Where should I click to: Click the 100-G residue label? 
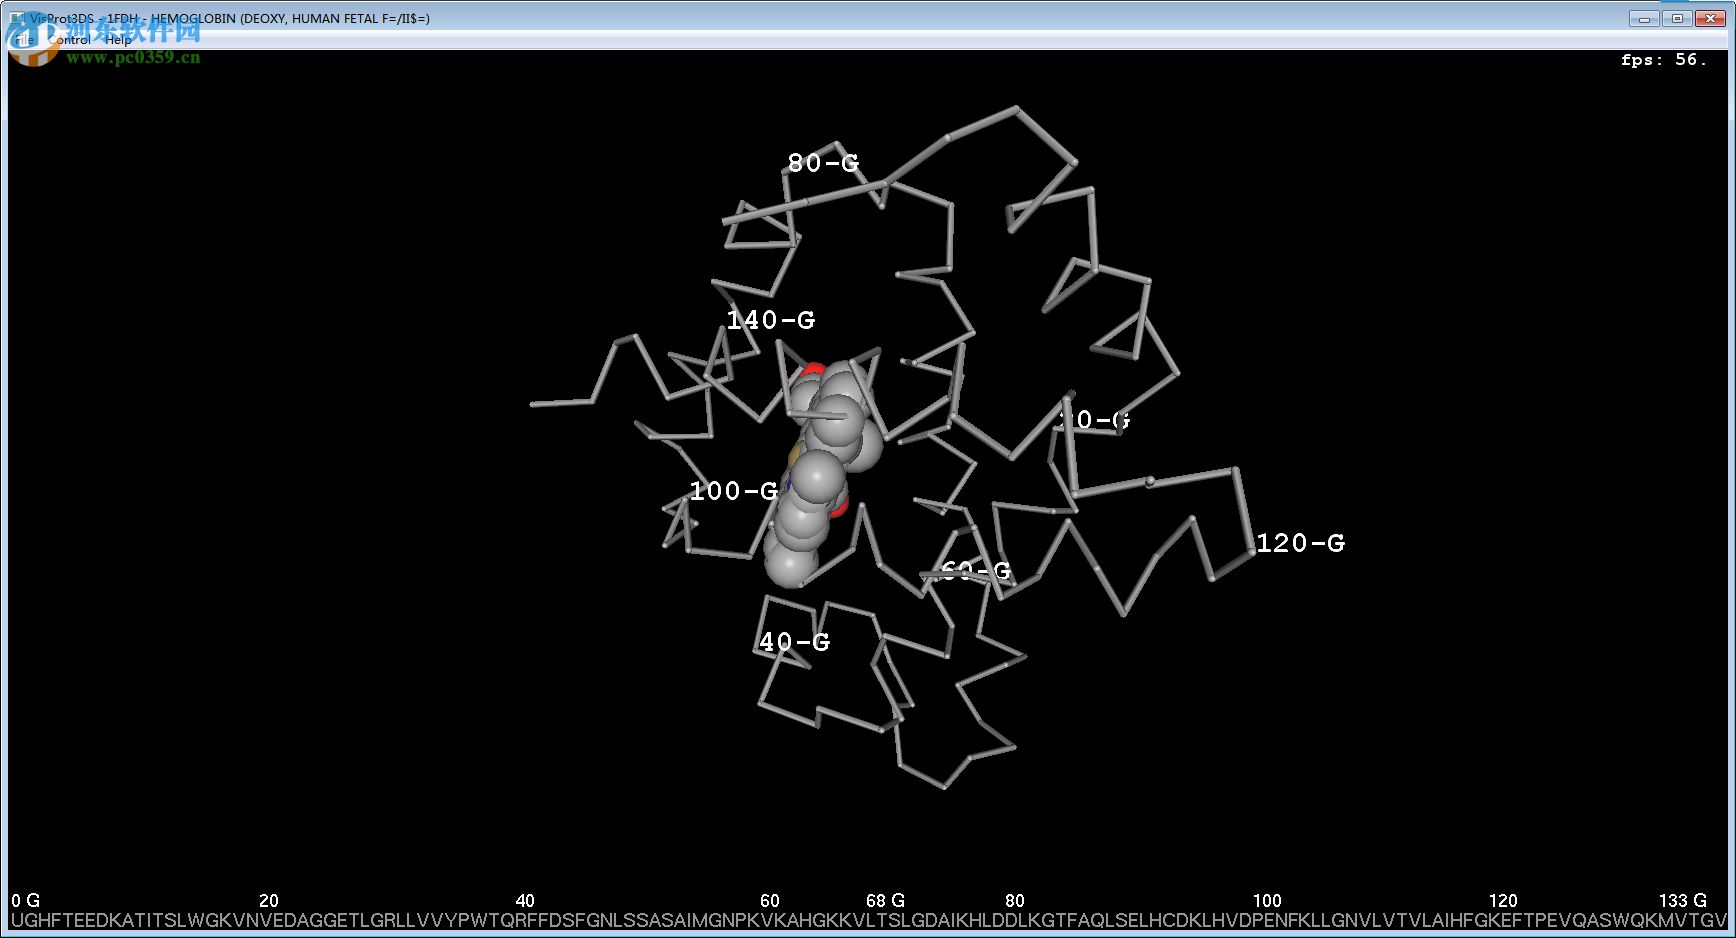point(734,491)
